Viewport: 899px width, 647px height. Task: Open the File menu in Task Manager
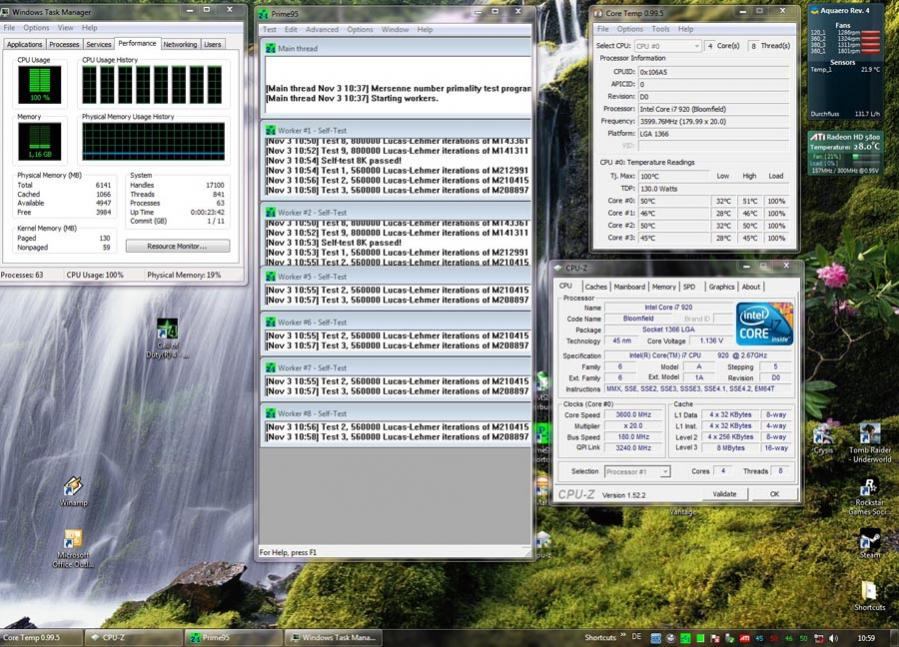coord(10,28)
